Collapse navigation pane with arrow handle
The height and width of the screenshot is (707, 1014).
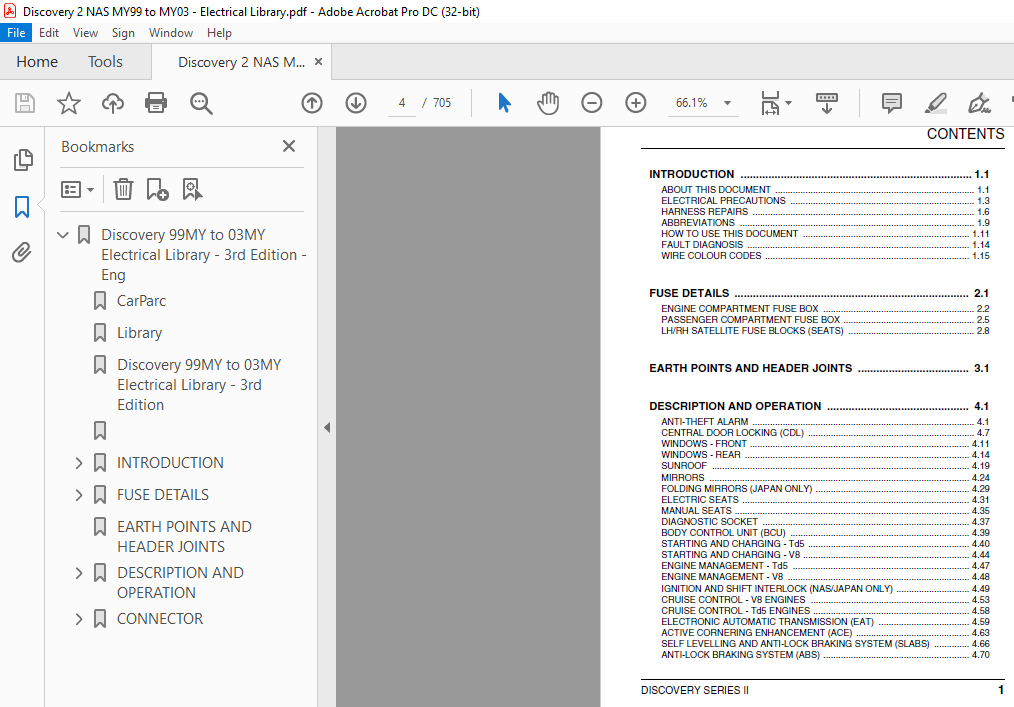[x=327, y=428]
